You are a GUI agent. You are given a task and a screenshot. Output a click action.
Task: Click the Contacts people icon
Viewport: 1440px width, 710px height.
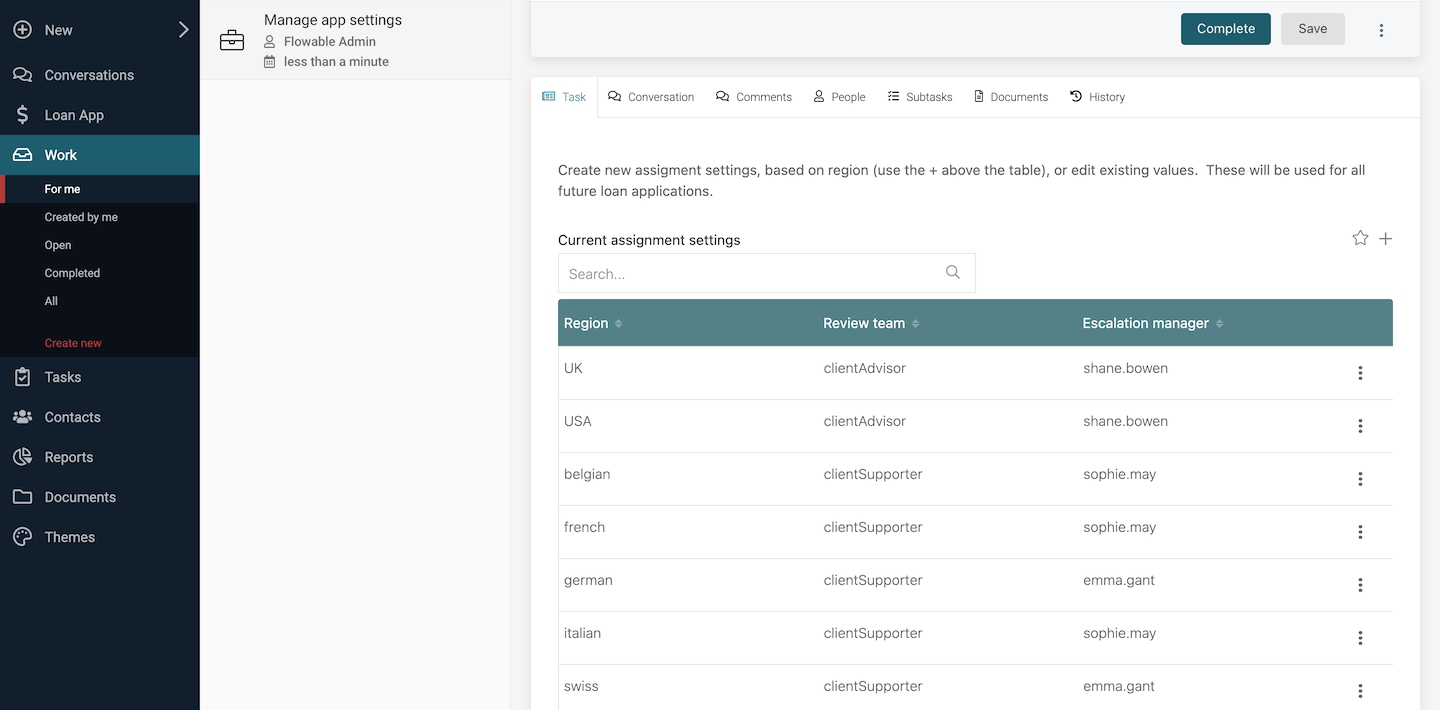pyautogui.click(x=22, y=417)
